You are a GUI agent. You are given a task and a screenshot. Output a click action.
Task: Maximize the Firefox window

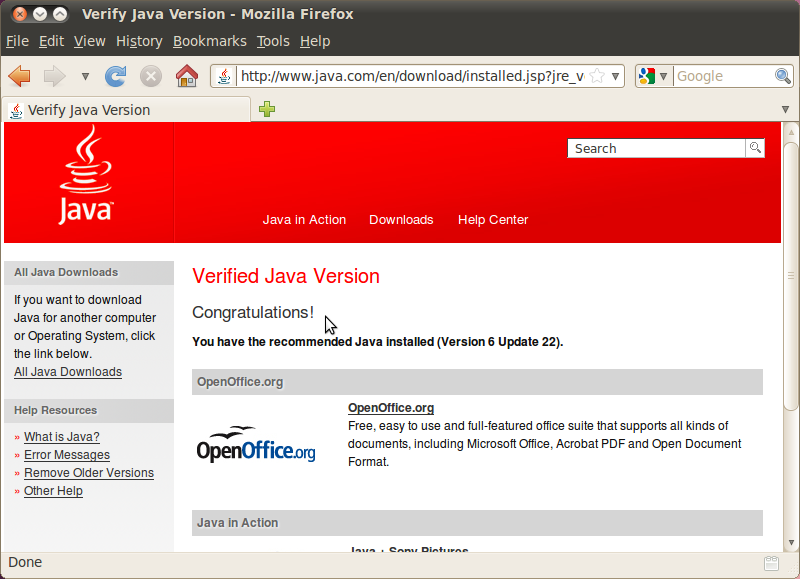60,14
